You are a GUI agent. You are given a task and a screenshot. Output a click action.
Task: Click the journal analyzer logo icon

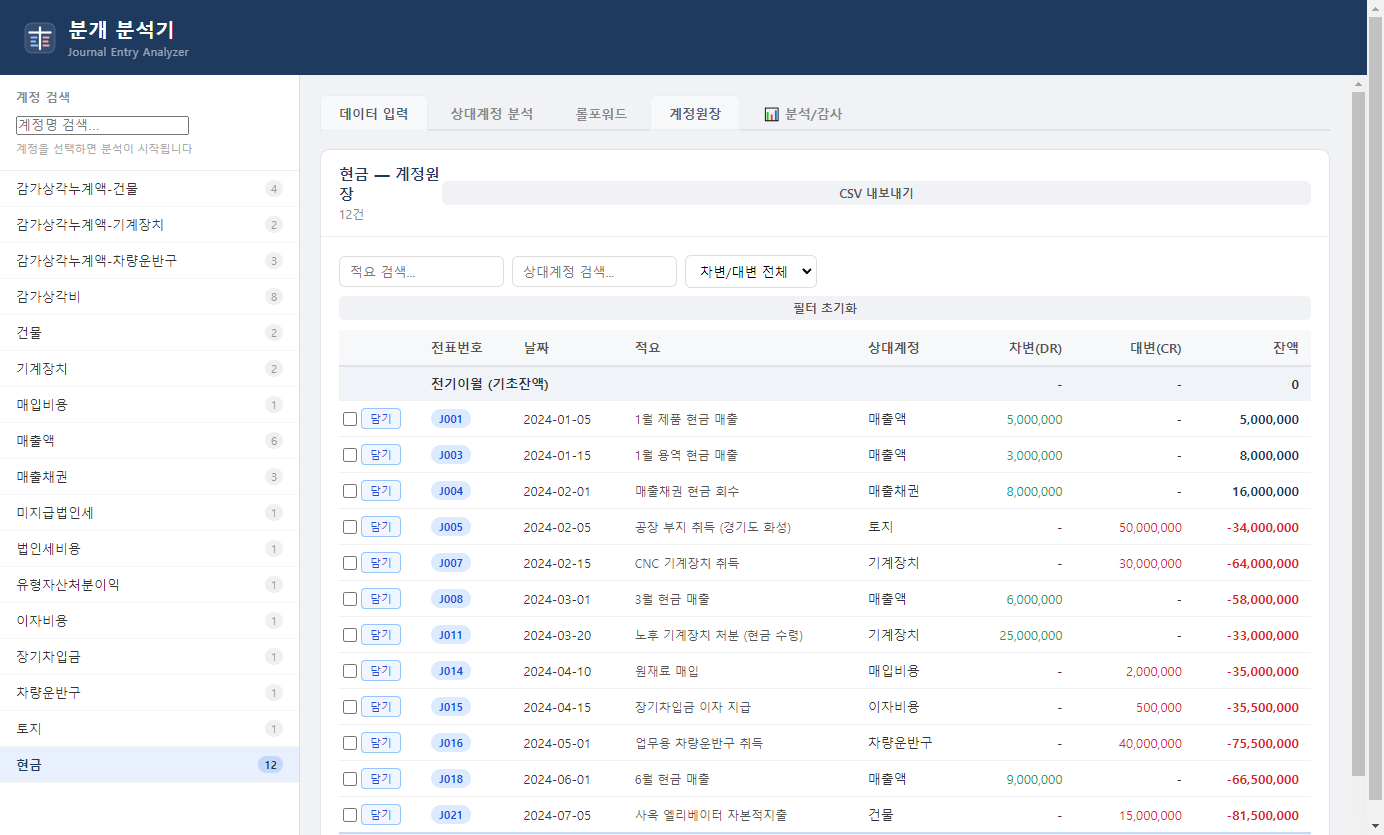coord(40,38)
